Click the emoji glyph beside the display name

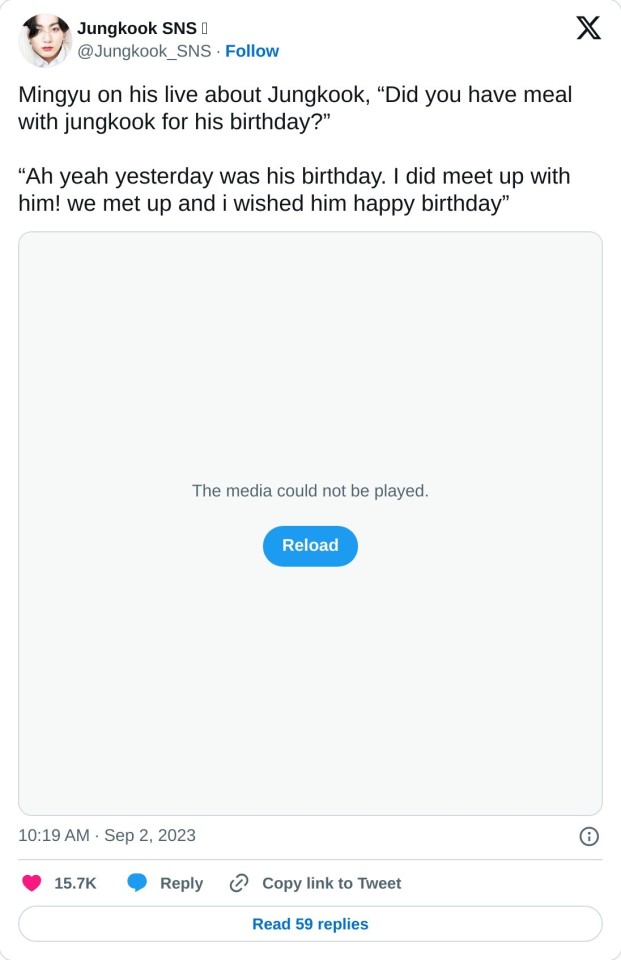204,29
